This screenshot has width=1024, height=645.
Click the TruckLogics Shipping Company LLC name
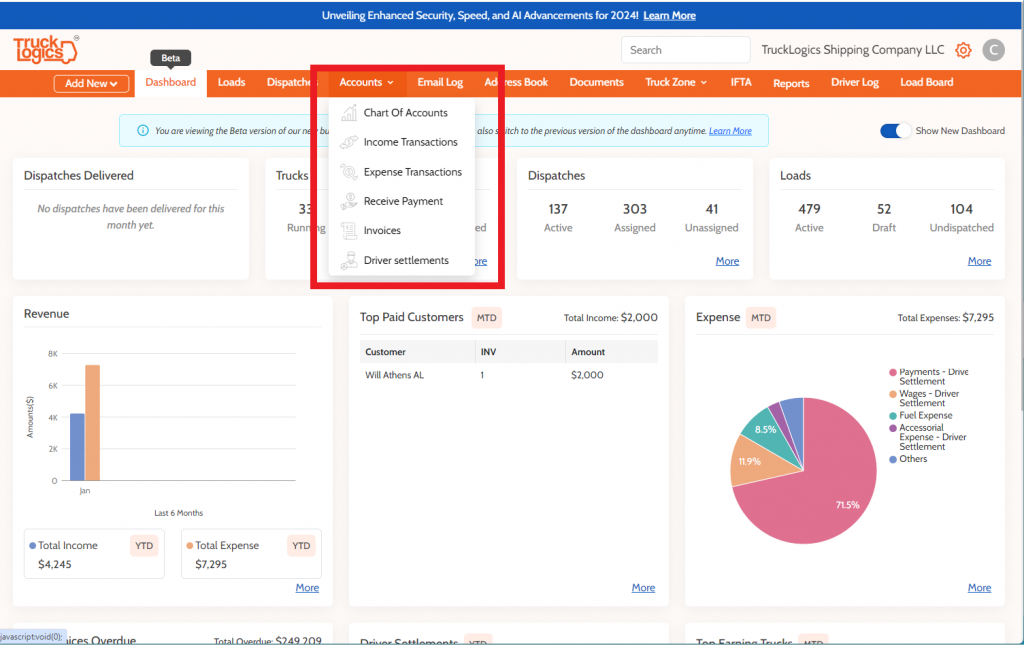tap(852, 50)
